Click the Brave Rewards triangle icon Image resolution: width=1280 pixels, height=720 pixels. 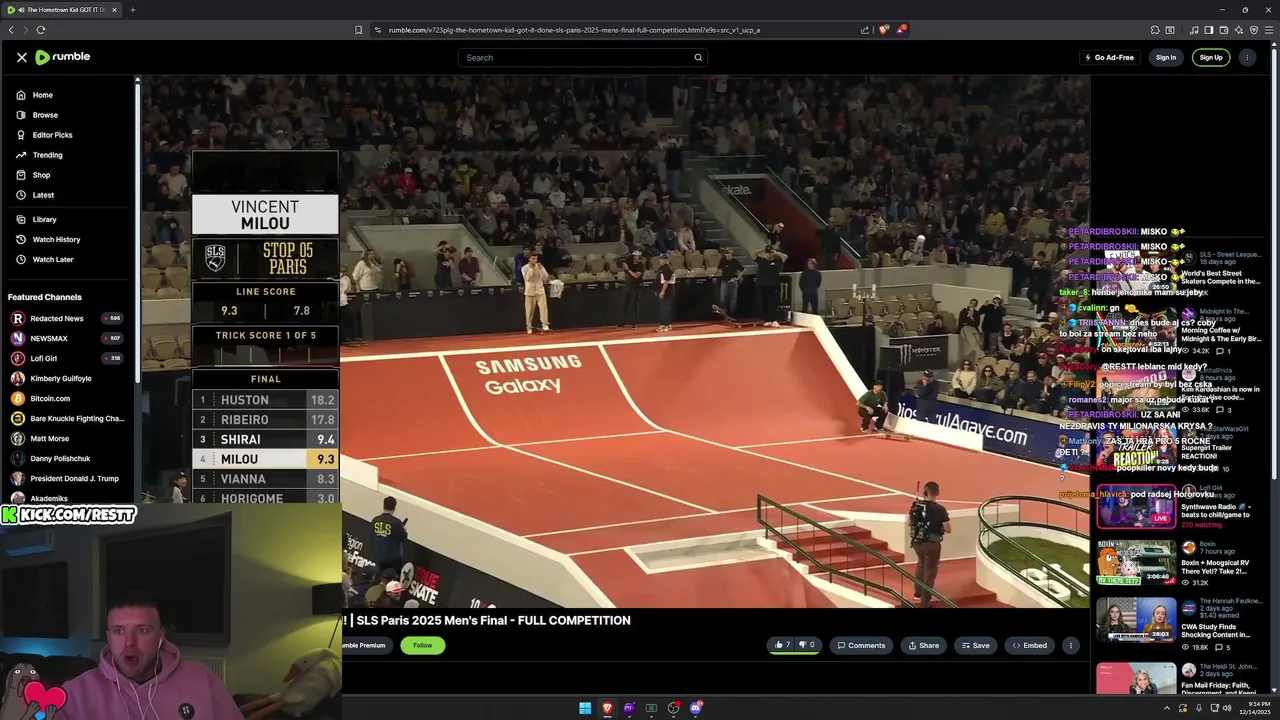click(900, 30)
